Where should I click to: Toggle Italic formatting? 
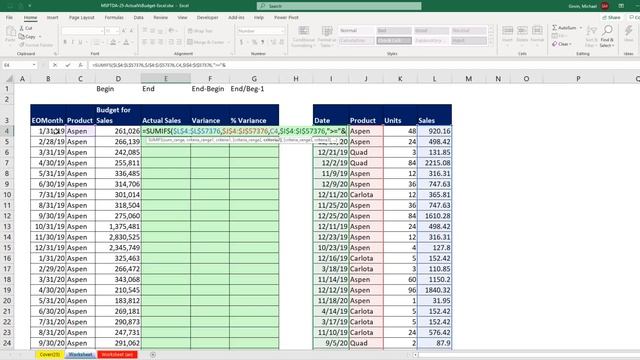(x=73, y=42)
